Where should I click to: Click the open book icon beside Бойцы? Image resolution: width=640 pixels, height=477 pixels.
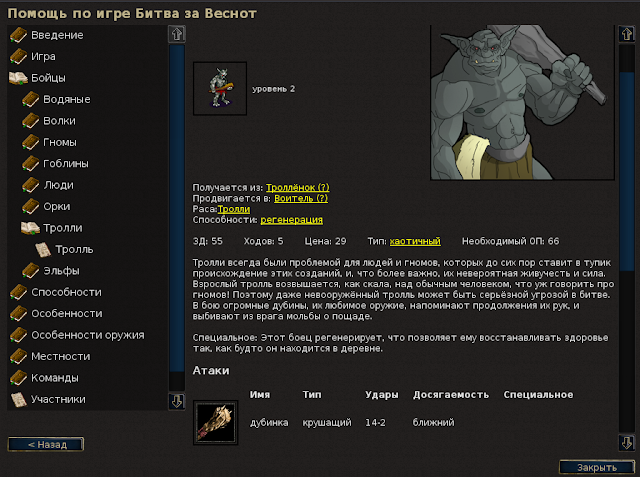pos(18,78)
